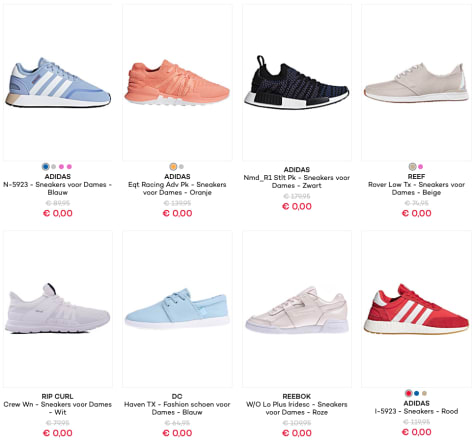Choose grey color swatch under N-5923 shoe

tap(54, 167)
